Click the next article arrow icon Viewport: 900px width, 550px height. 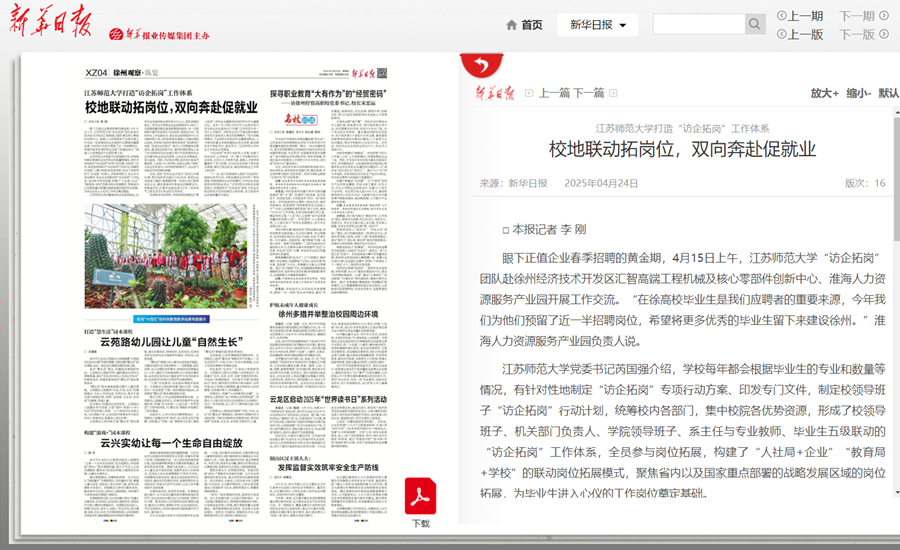[616, 93]
